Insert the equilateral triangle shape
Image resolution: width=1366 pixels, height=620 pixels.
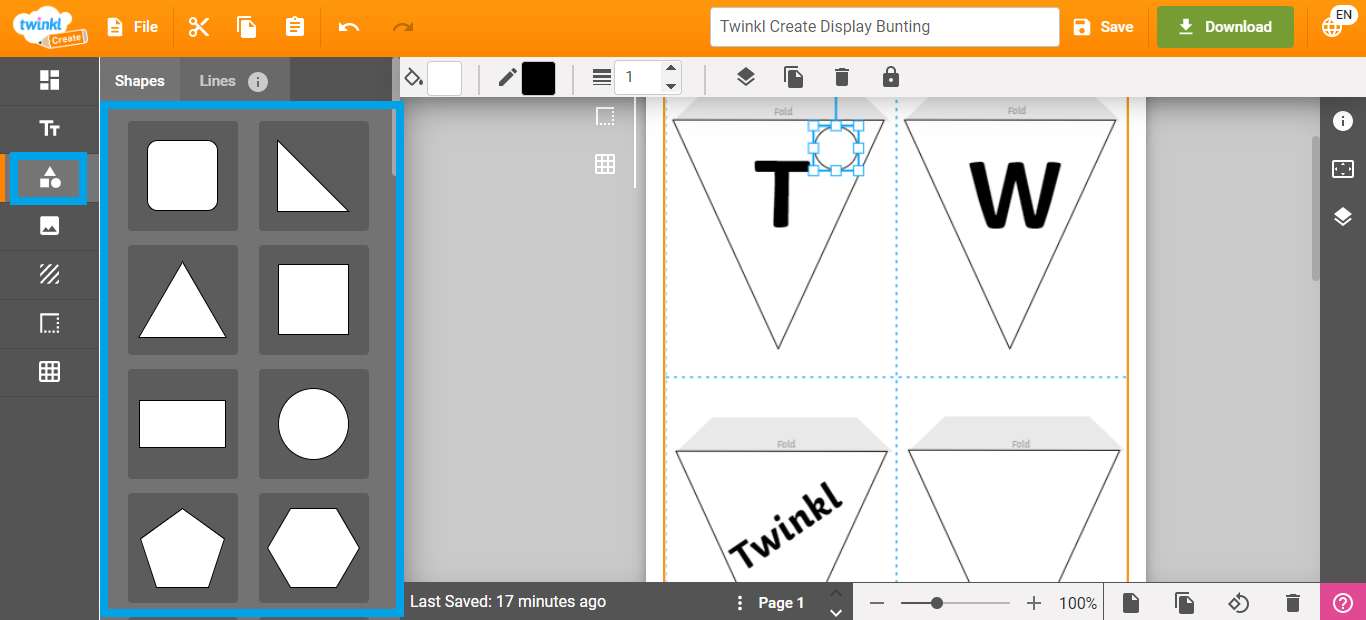[x=183, y=300]
